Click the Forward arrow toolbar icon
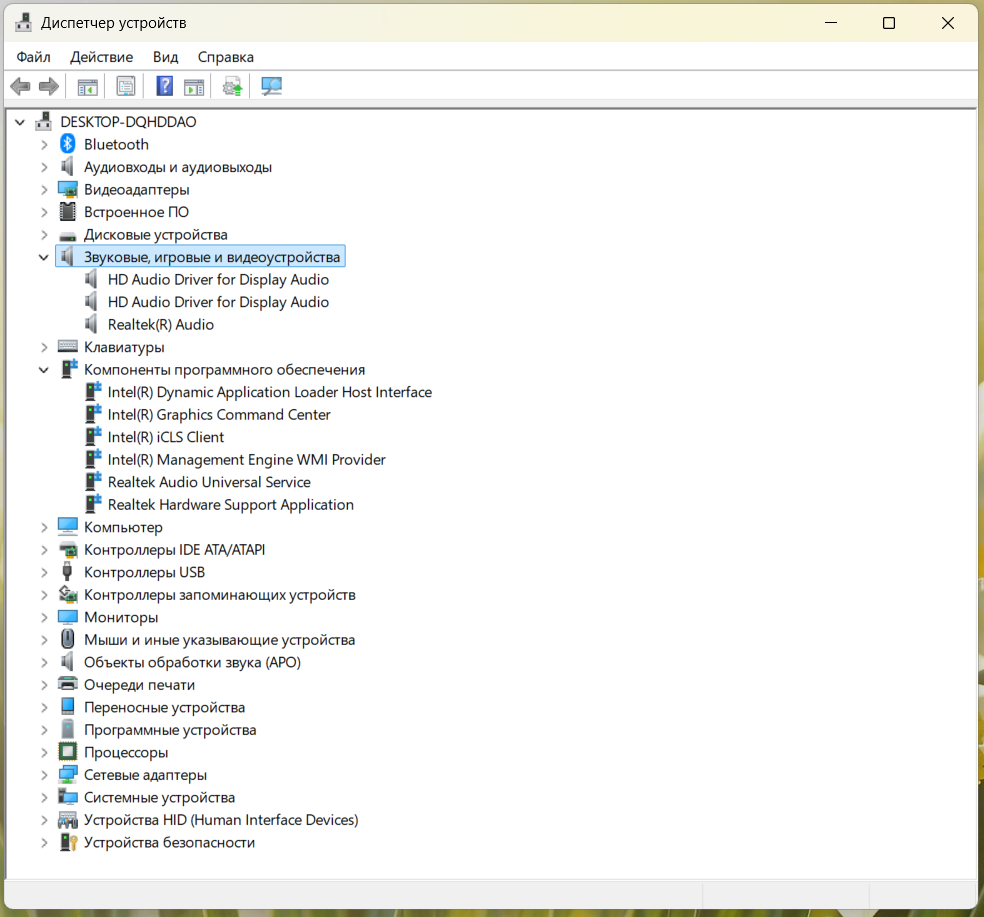 (49, 86)
